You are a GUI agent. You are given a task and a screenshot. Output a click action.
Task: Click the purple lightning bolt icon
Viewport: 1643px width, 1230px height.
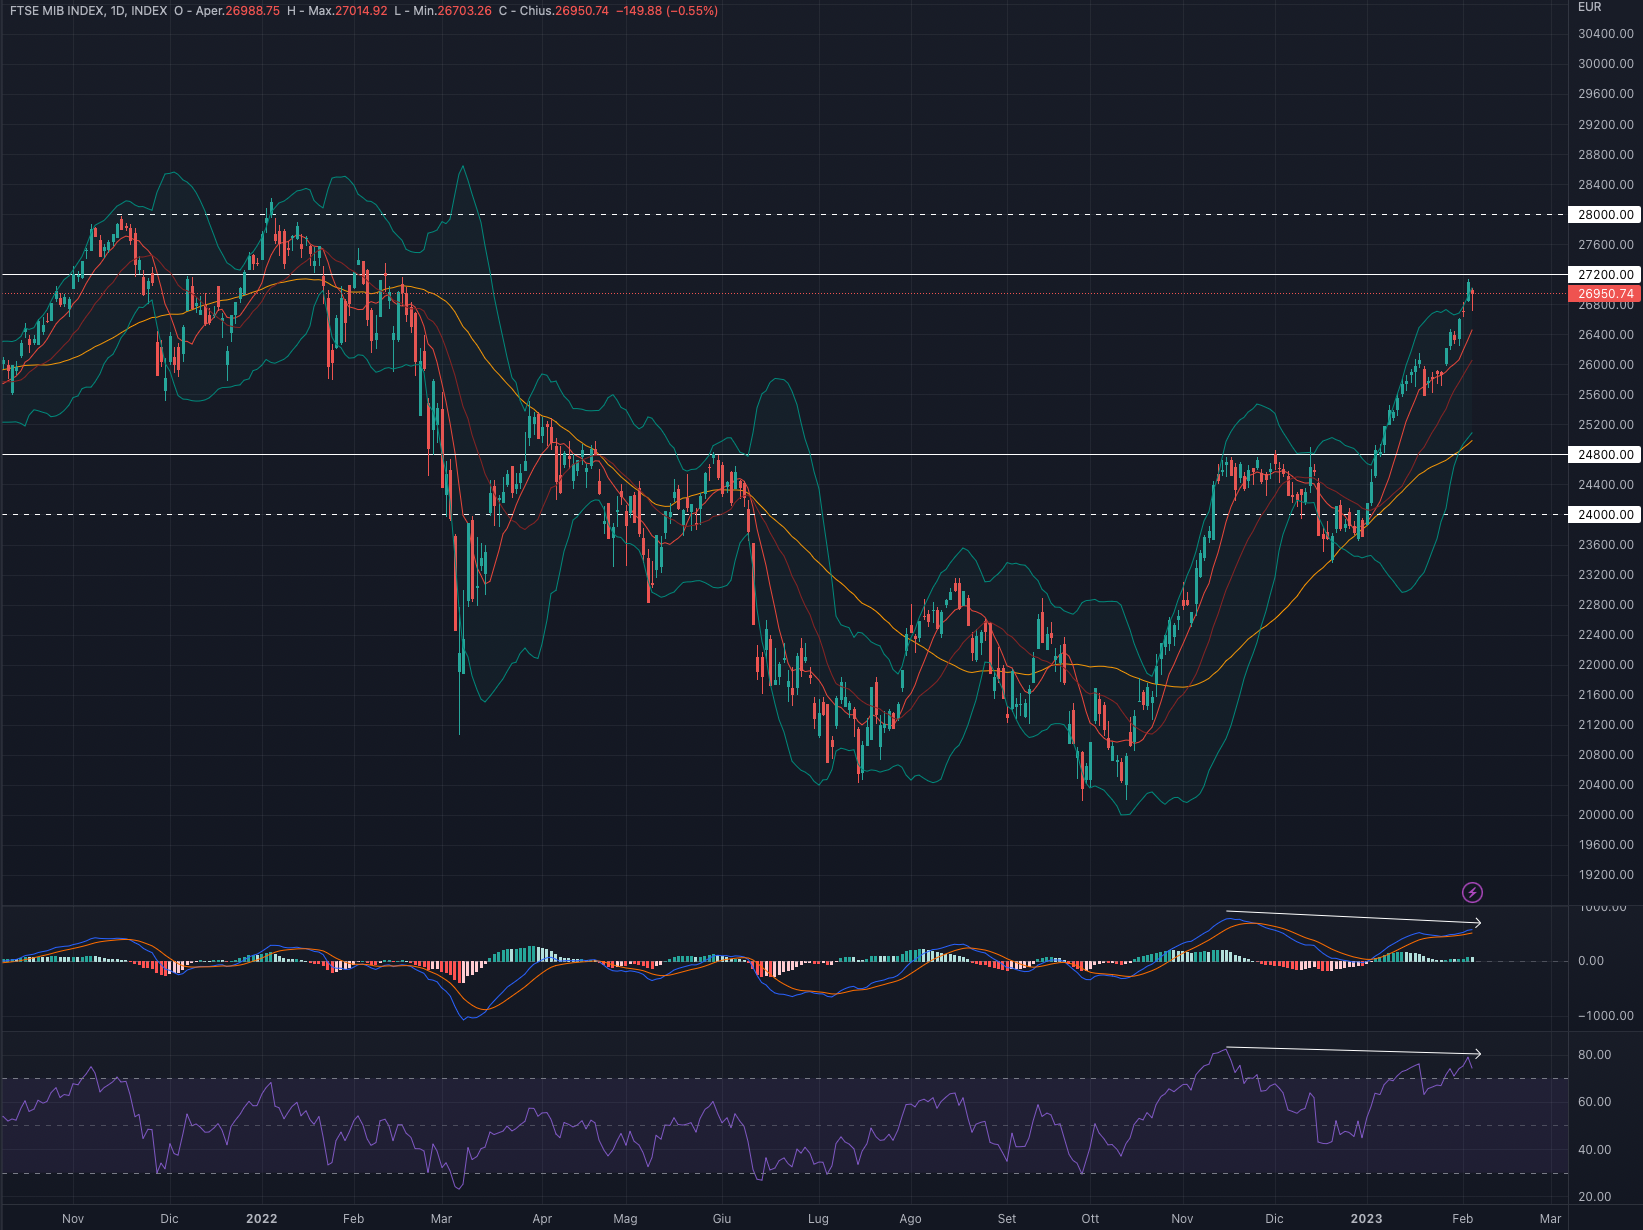click(1472, 892)
